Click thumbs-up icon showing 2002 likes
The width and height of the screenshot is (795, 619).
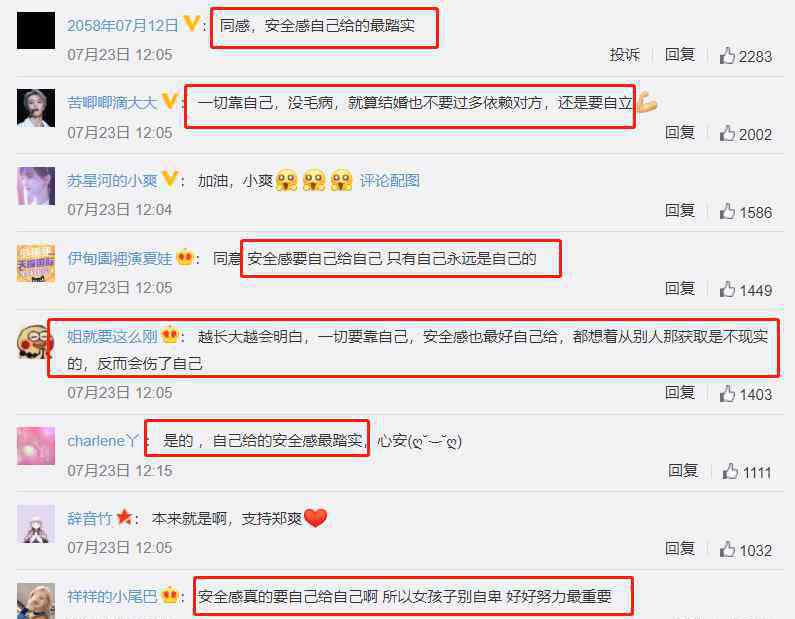(x=727, y=133)
